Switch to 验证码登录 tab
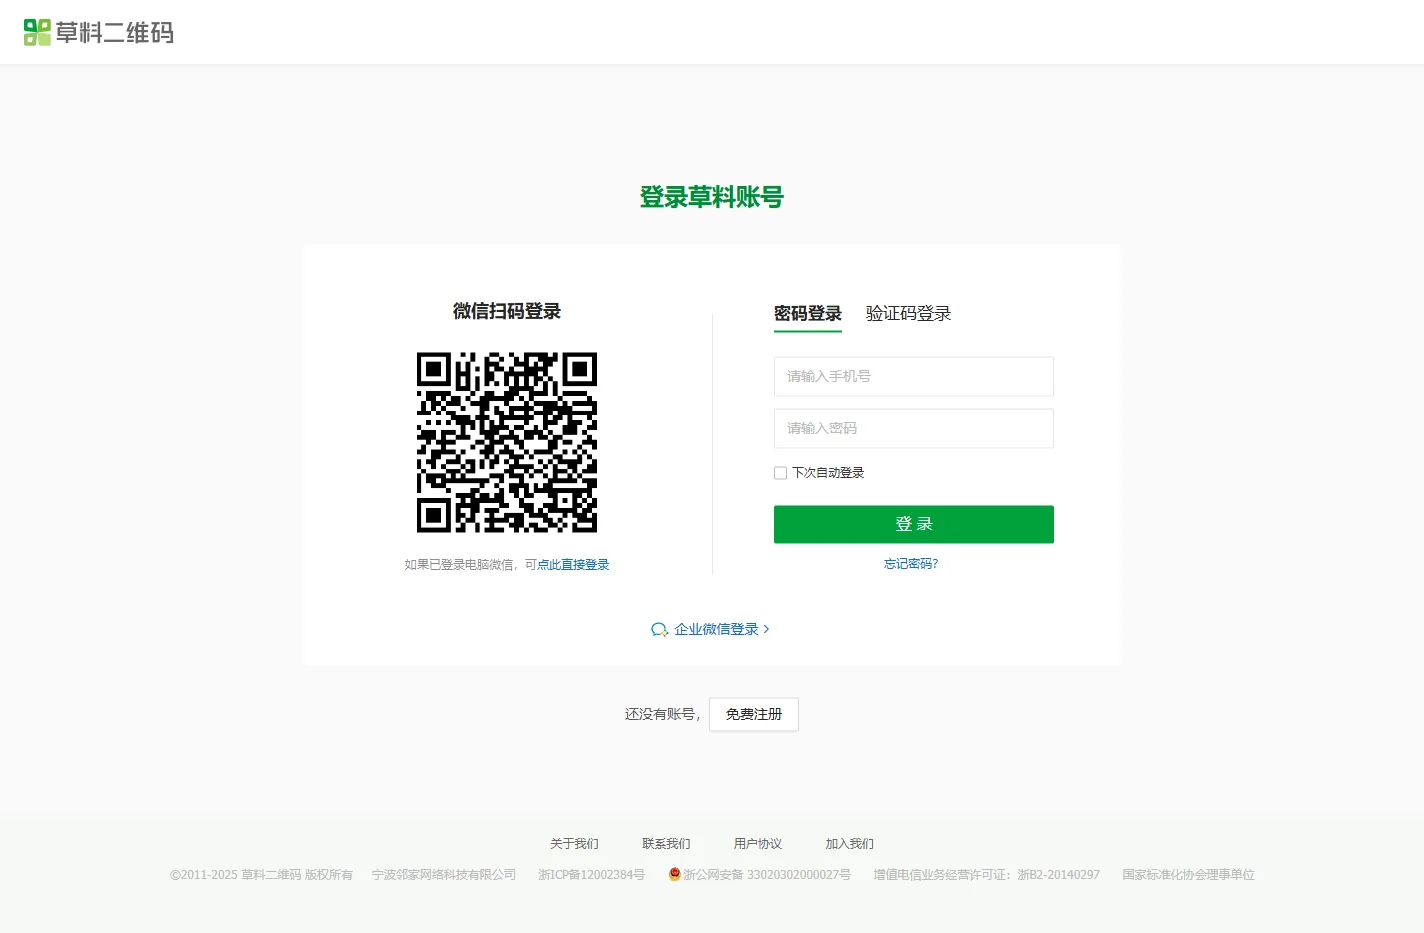The width and height of the screenshot is (1424, 933). [908, 314]
